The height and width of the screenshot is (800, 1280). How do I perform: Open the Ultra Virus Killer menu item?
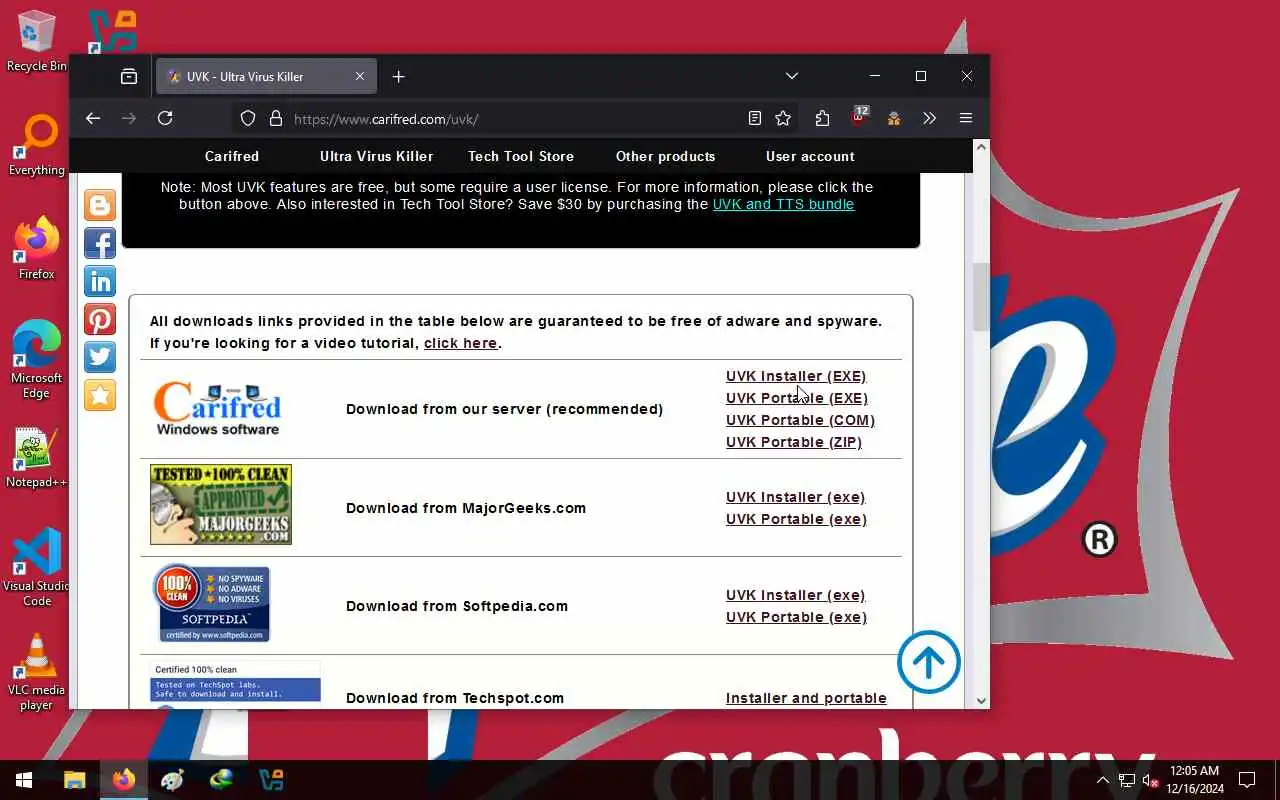[x=377, y=156]
